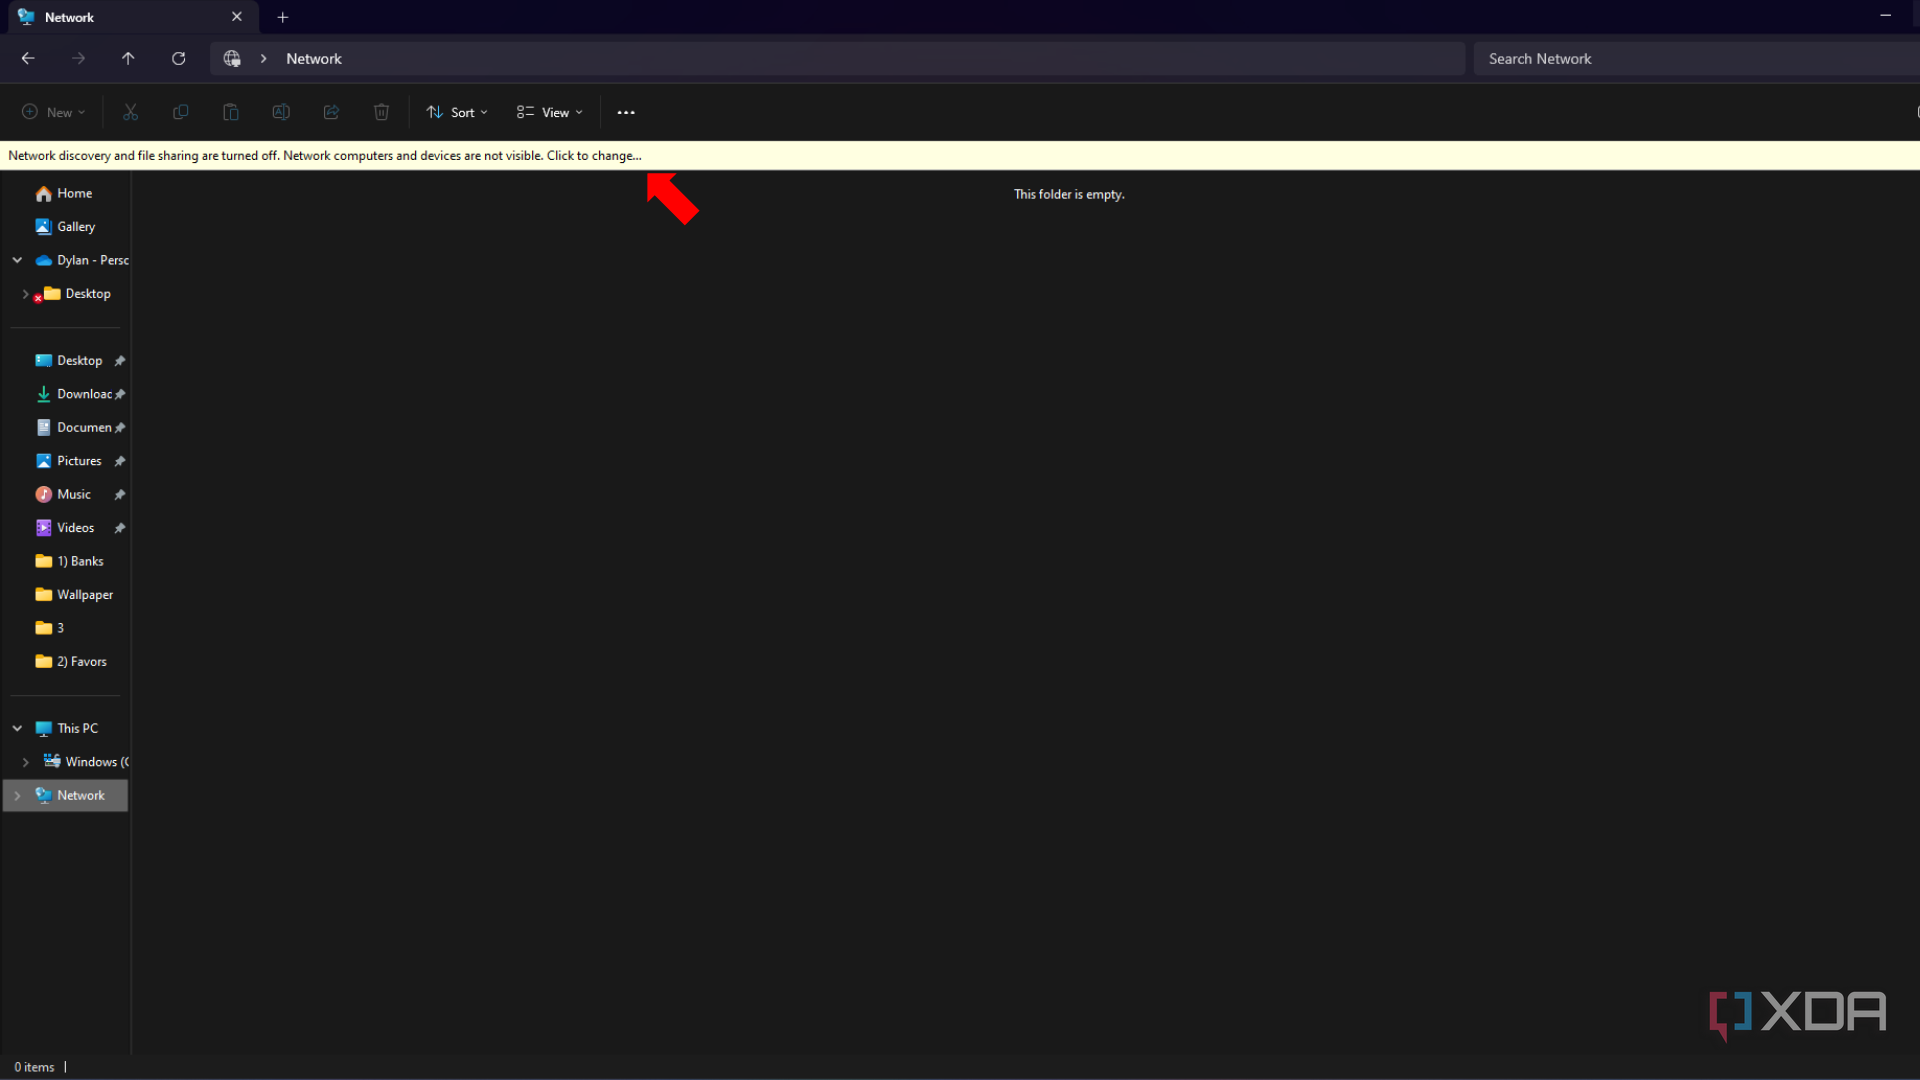This screenshot has width=1920, height=1080.
Task: Collapse the Dylan - Personal OneDrive node
Action: tap(17, 260)
